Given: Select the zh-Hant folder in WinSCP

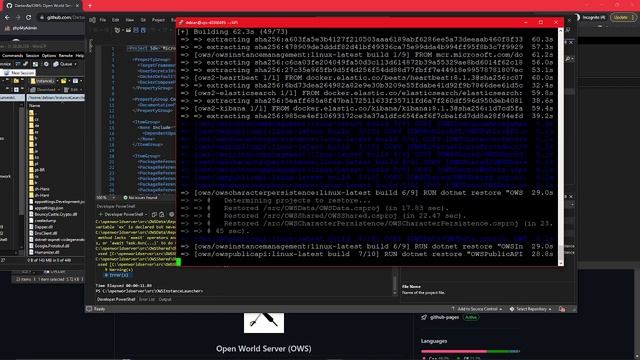Looking at the screenshot, I should click(40, 196).
